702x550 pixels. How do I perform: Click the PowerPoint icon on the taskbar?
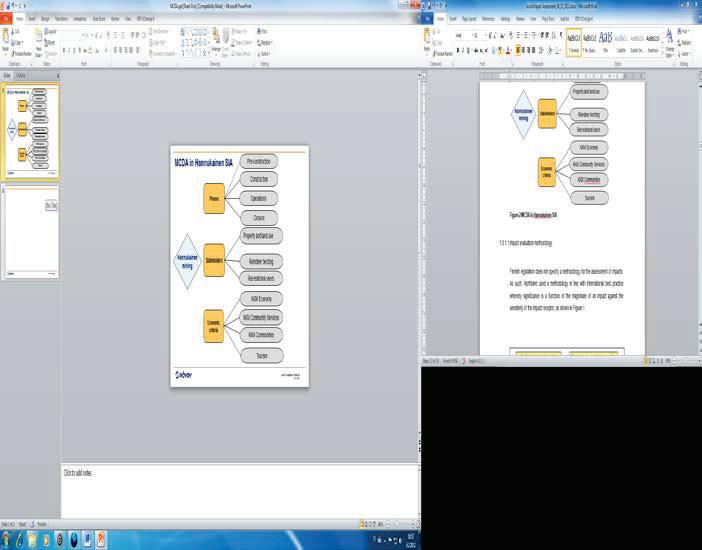tap(101, 540)
